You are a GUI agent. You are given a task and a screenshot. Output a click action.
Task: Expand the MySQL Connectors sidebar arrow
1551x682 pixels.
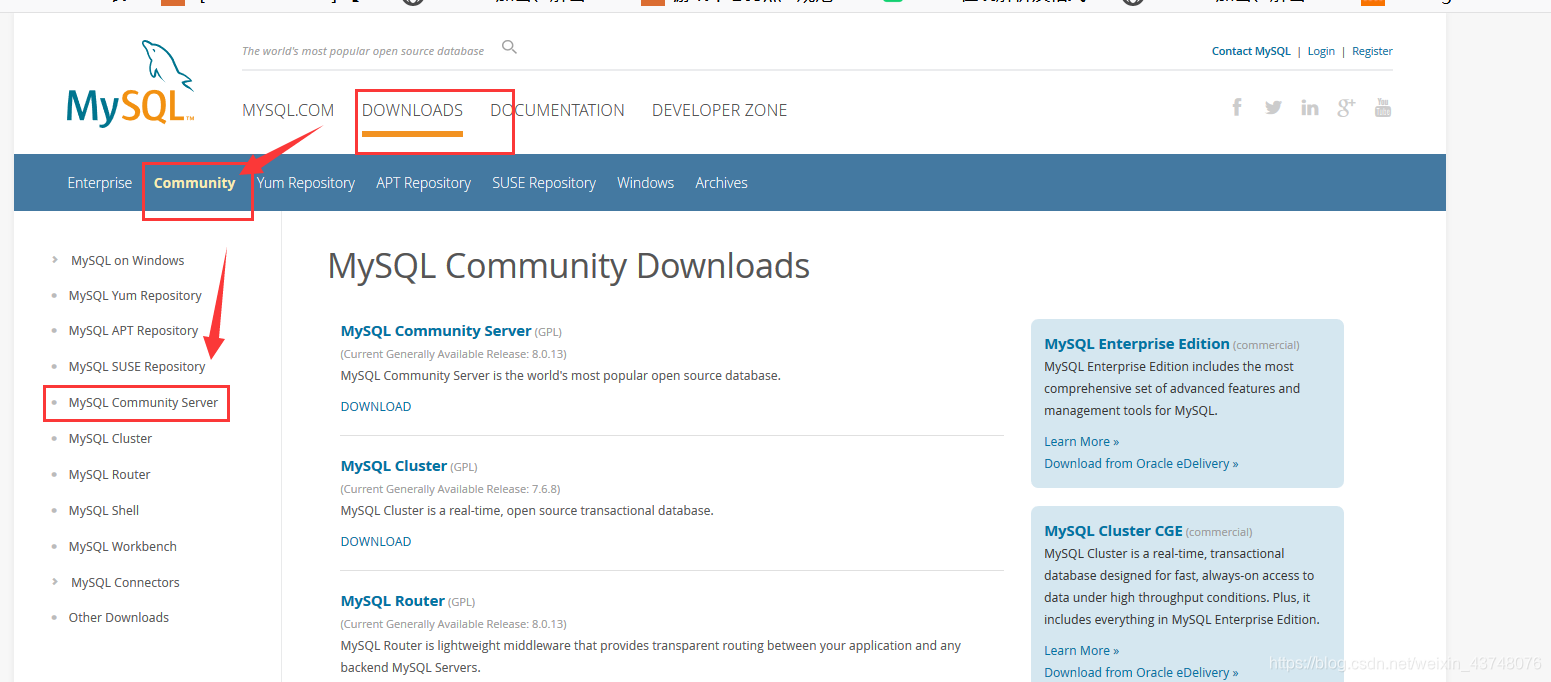pyautogui.click(x=55, y=582)
